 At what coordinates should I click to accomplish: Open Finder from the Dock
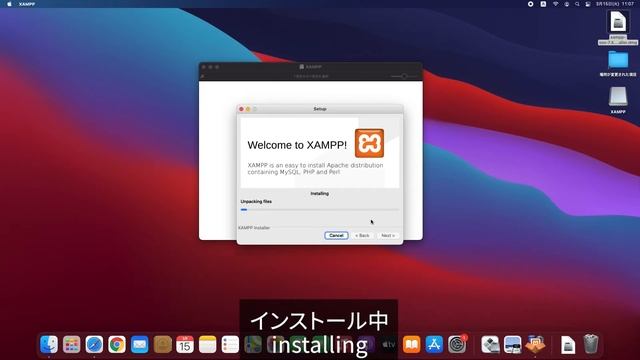coord(49,344)
